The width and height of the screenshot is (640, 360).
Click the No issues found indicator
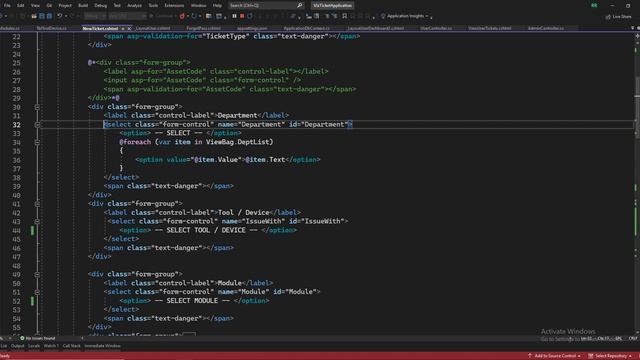(x=37, y=338)
